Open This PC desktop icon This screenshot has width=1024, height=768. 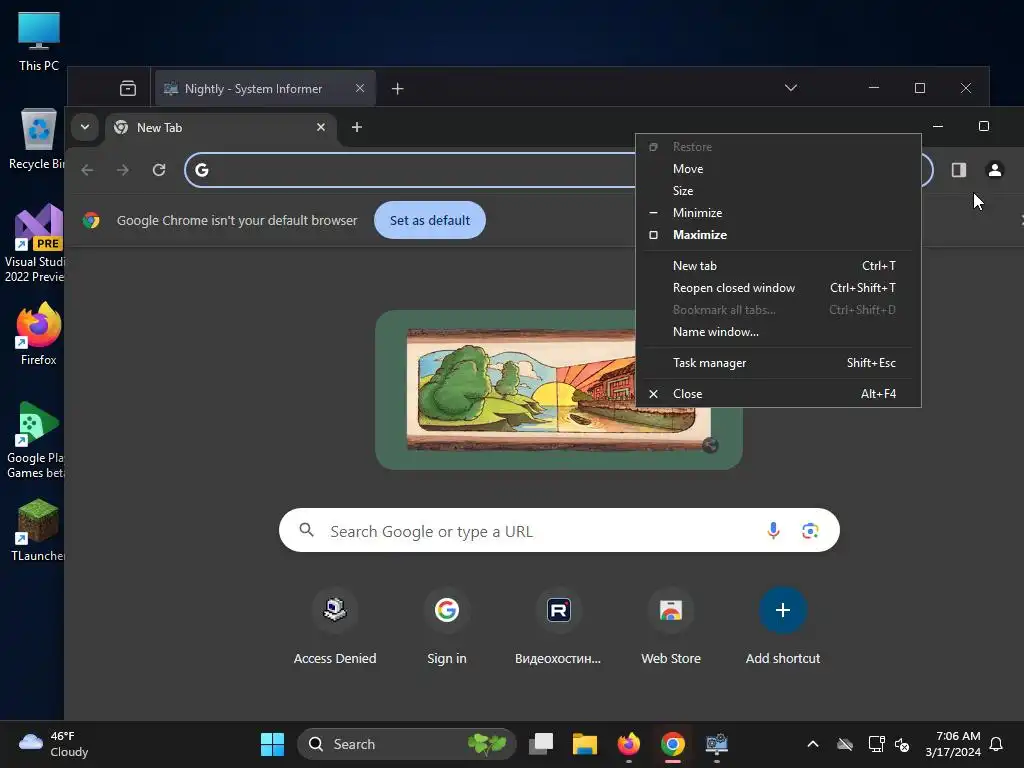[39, 42]
